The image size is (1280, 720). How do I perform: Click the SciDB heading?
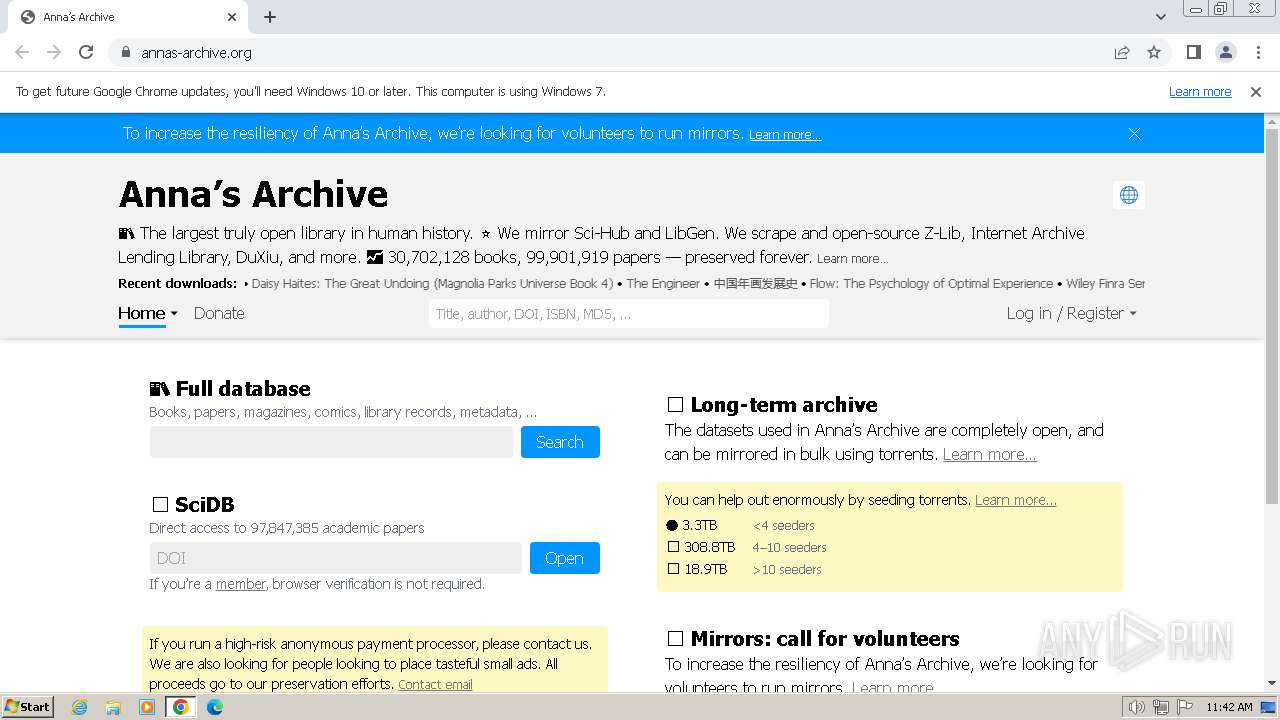[x=192, y=505]
